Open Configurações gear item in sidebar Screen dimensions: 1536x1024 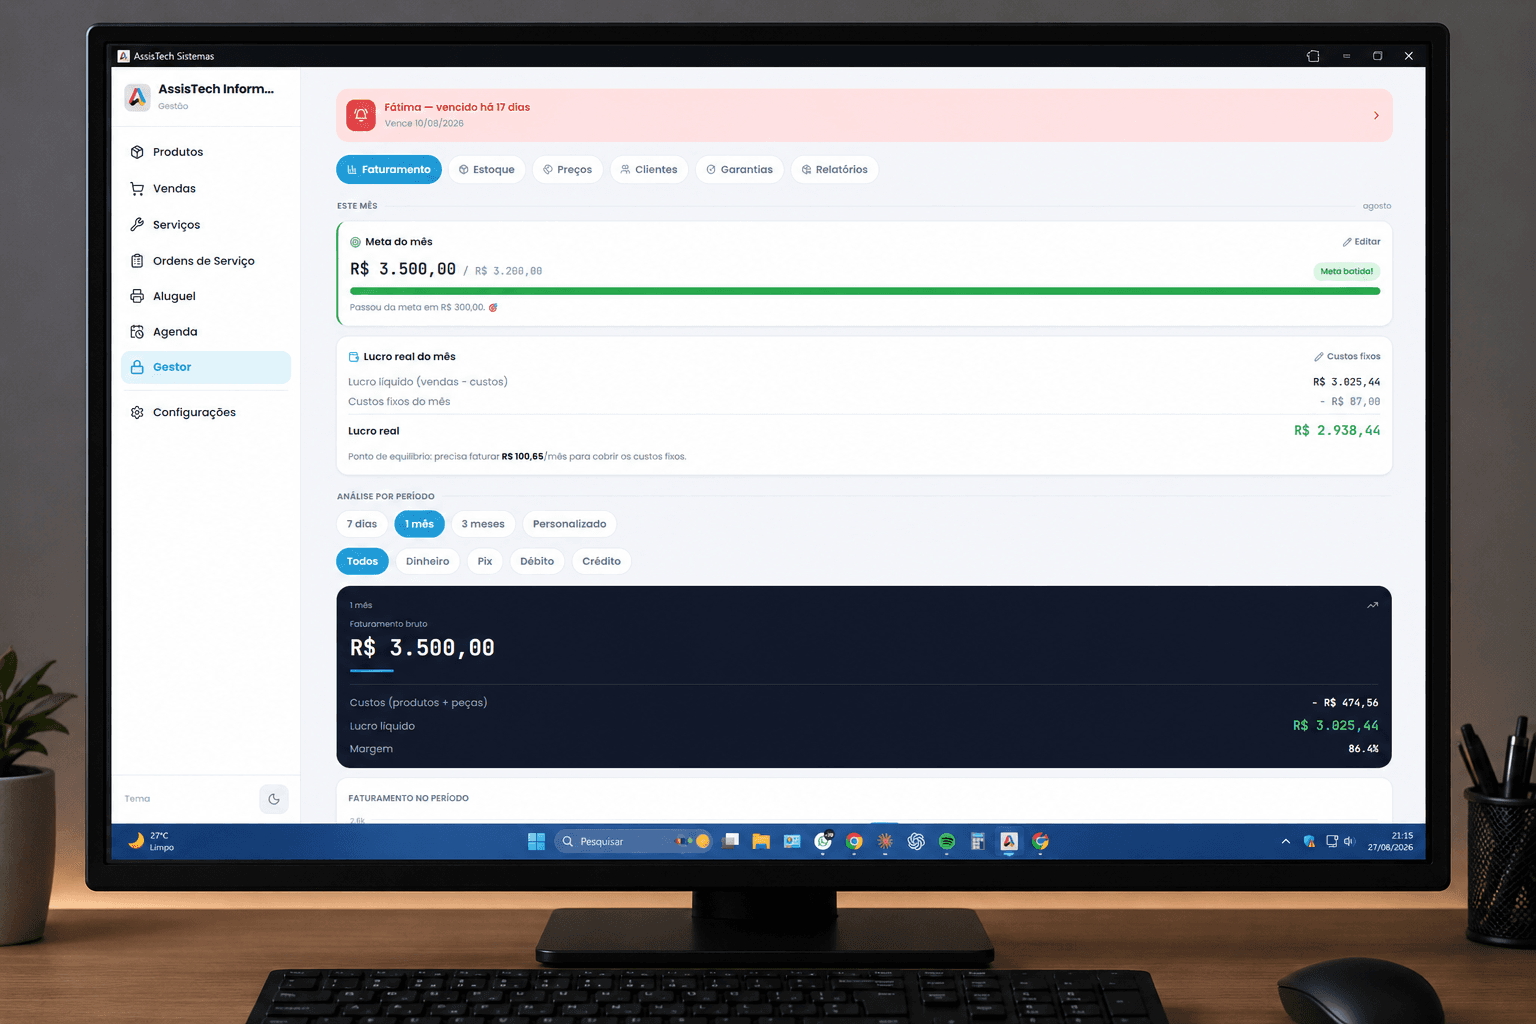click(x=206, y=412)
